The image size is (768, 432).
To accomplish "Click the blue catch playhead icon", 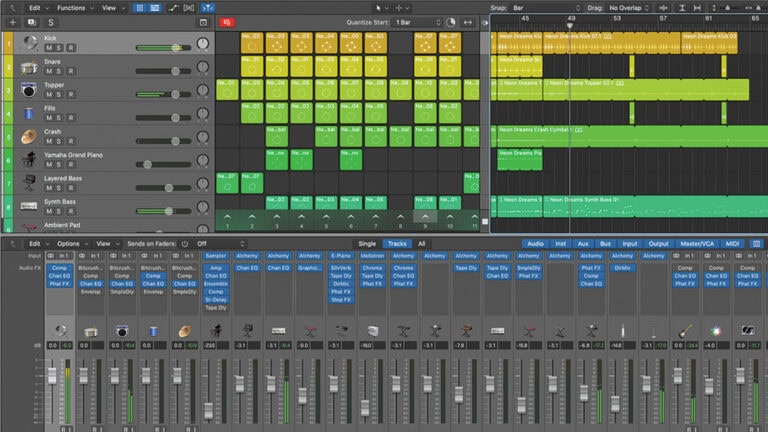I will click(208, 8).
